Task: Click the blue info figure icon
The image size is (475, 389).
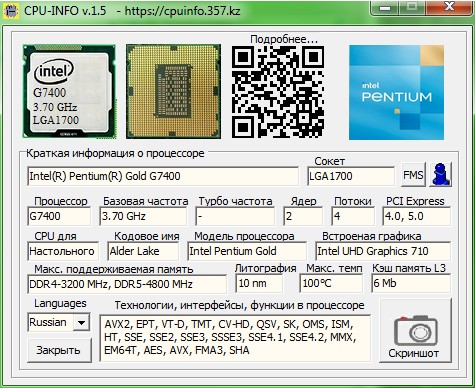Action: [x=441, y=174]
